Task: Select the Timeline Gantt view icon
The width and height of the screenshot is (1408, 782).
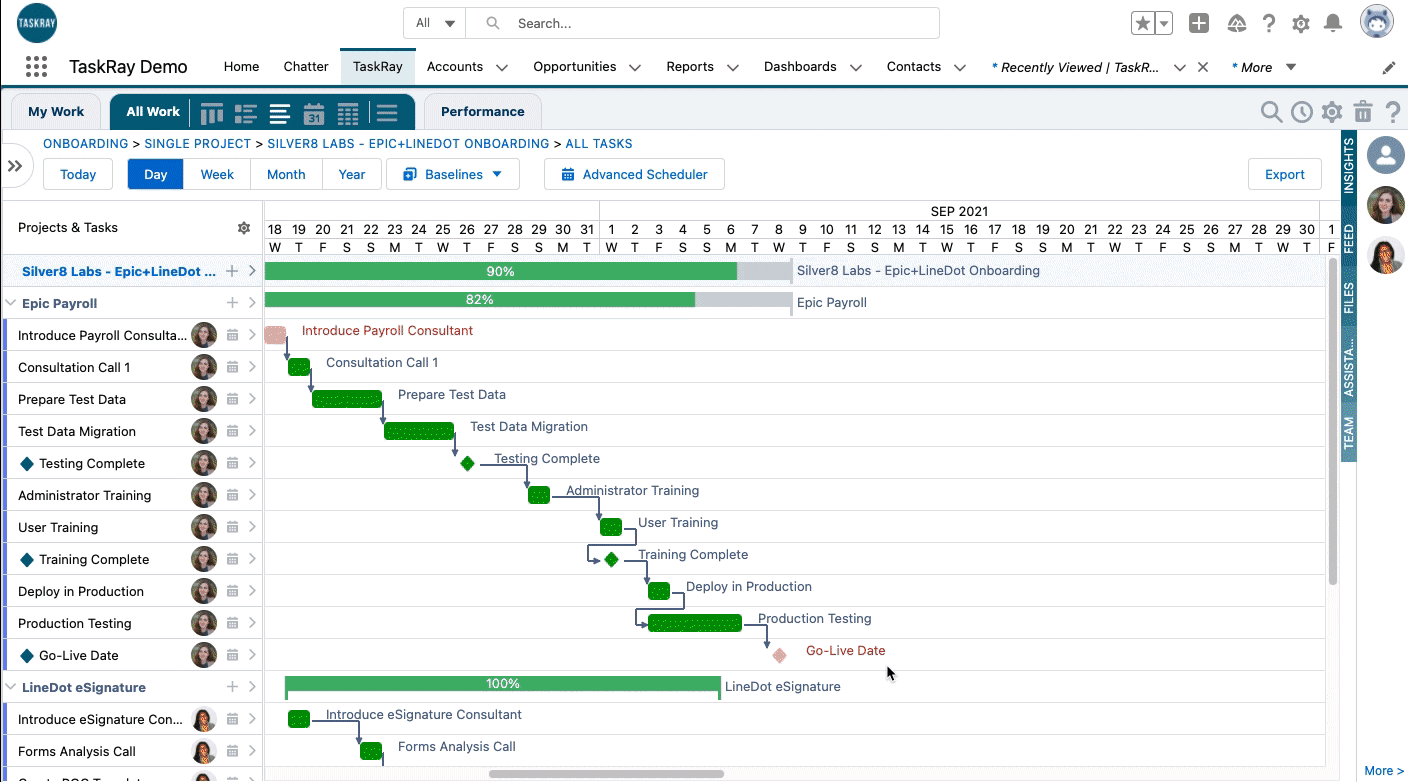Action: [x=280, y=112]
